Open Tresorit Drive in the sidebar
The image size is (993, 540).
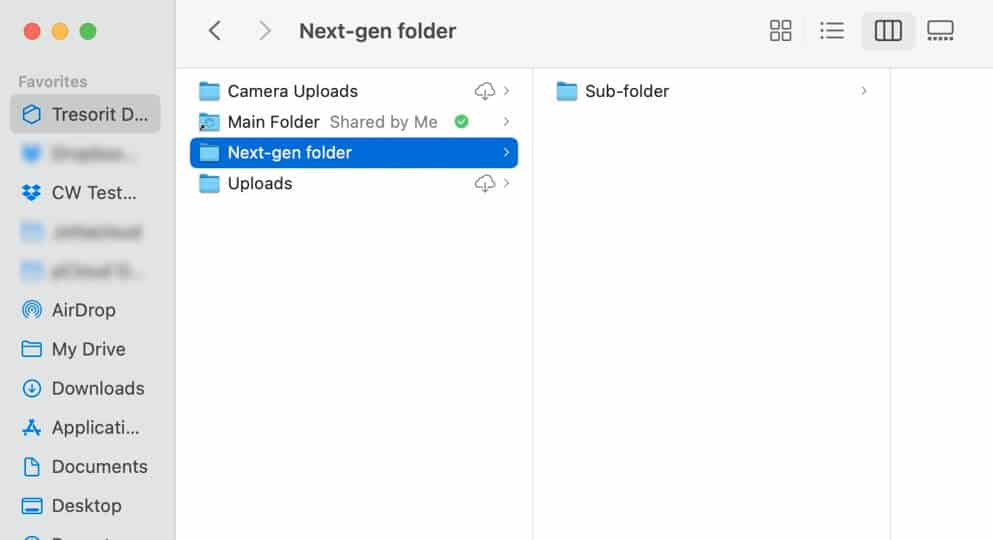[x=85, y=115]
